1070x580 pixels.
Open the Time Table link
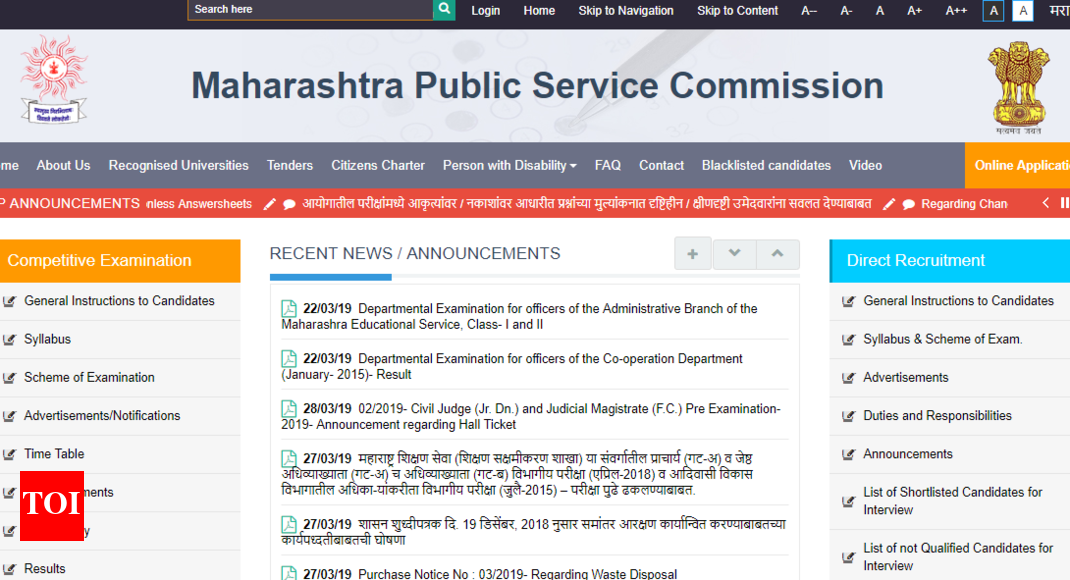pyautogui.click(x=54, y=454)
